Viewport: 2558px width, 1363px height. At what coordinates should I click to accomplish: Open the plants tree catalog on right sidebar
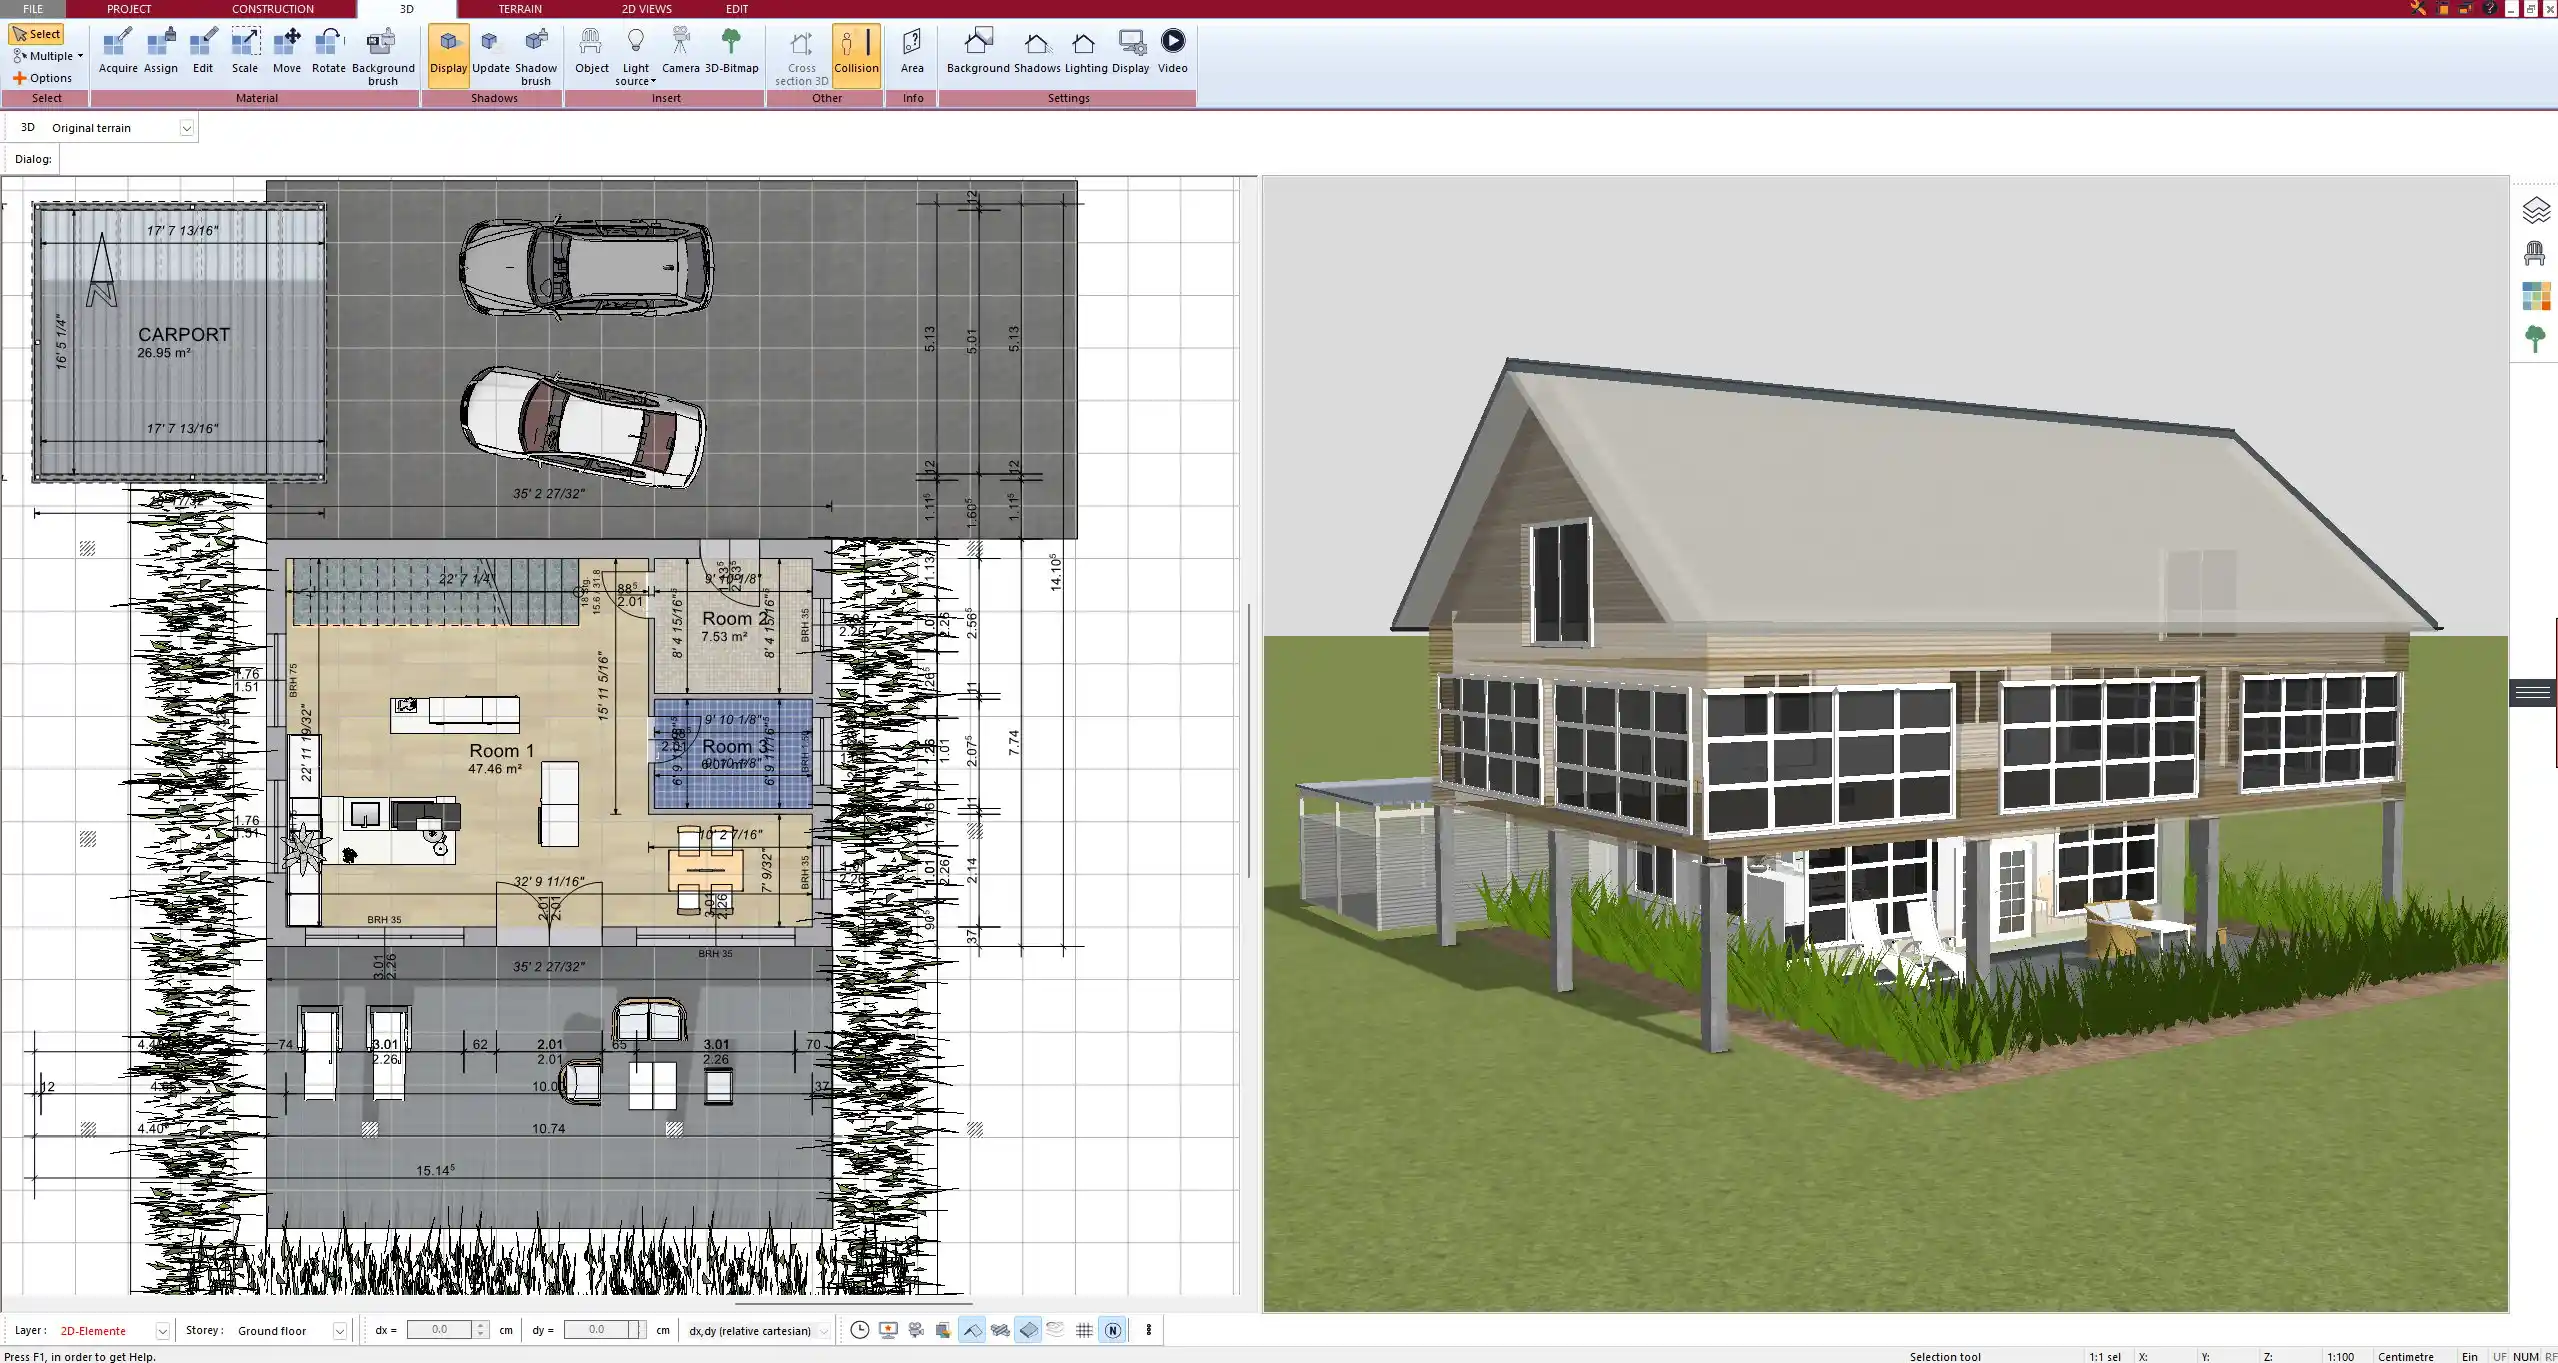(2535, 339)
